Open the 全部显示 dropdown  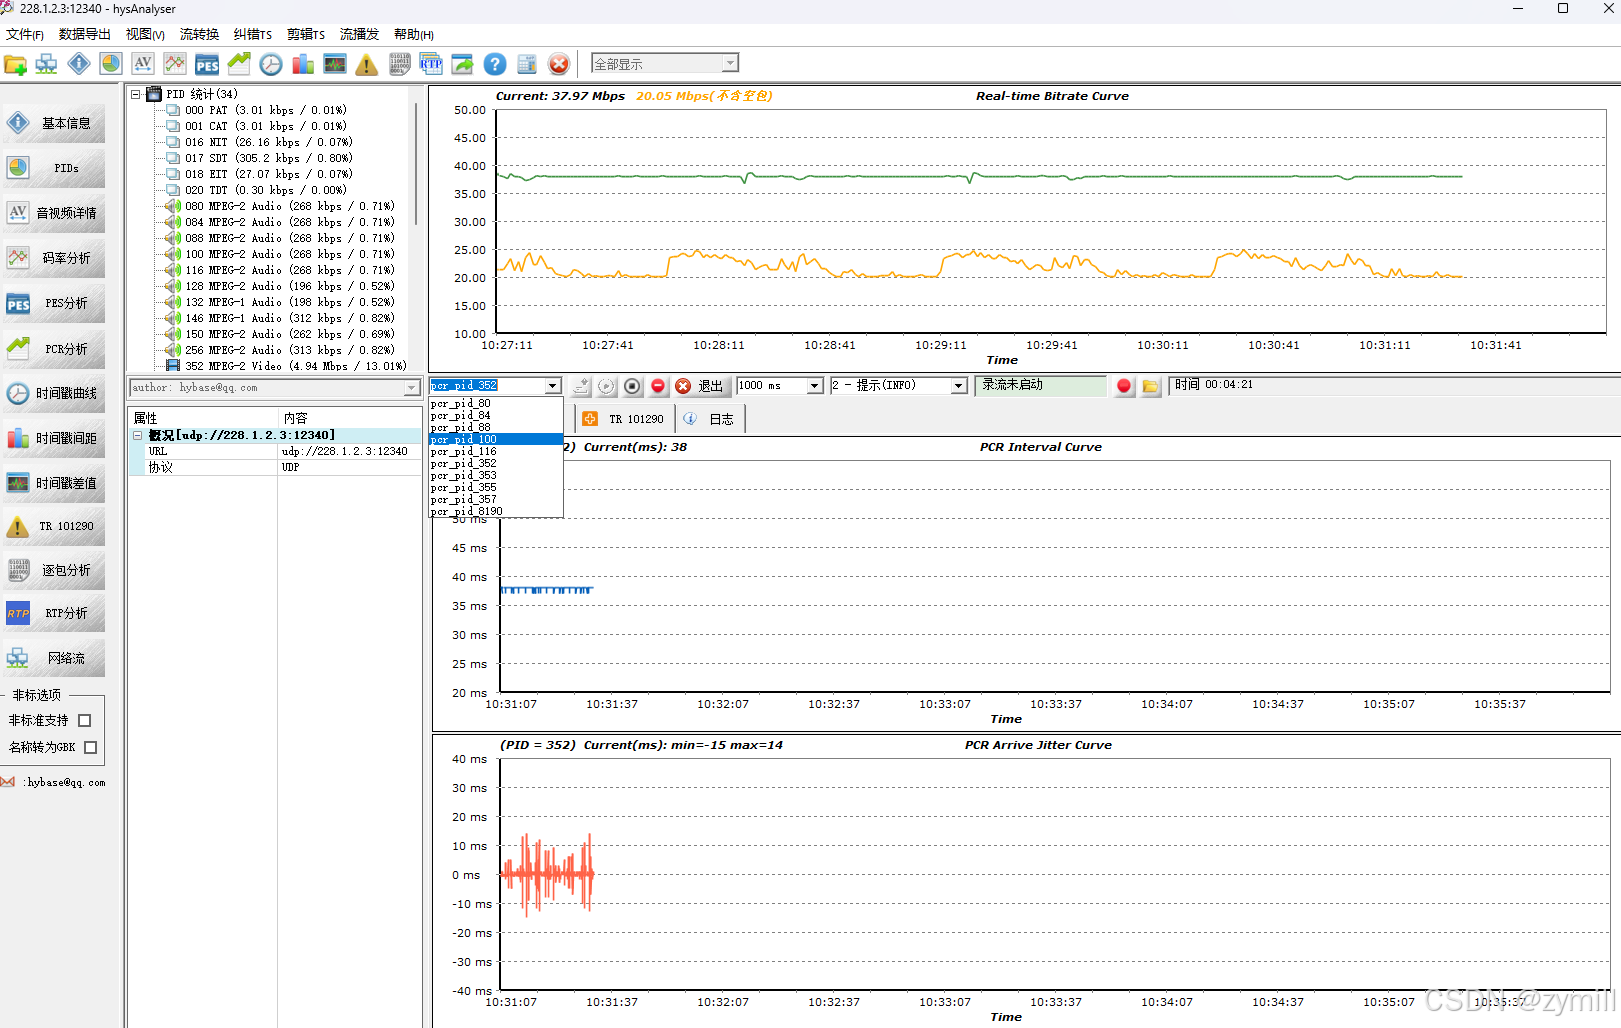(664, 63)
